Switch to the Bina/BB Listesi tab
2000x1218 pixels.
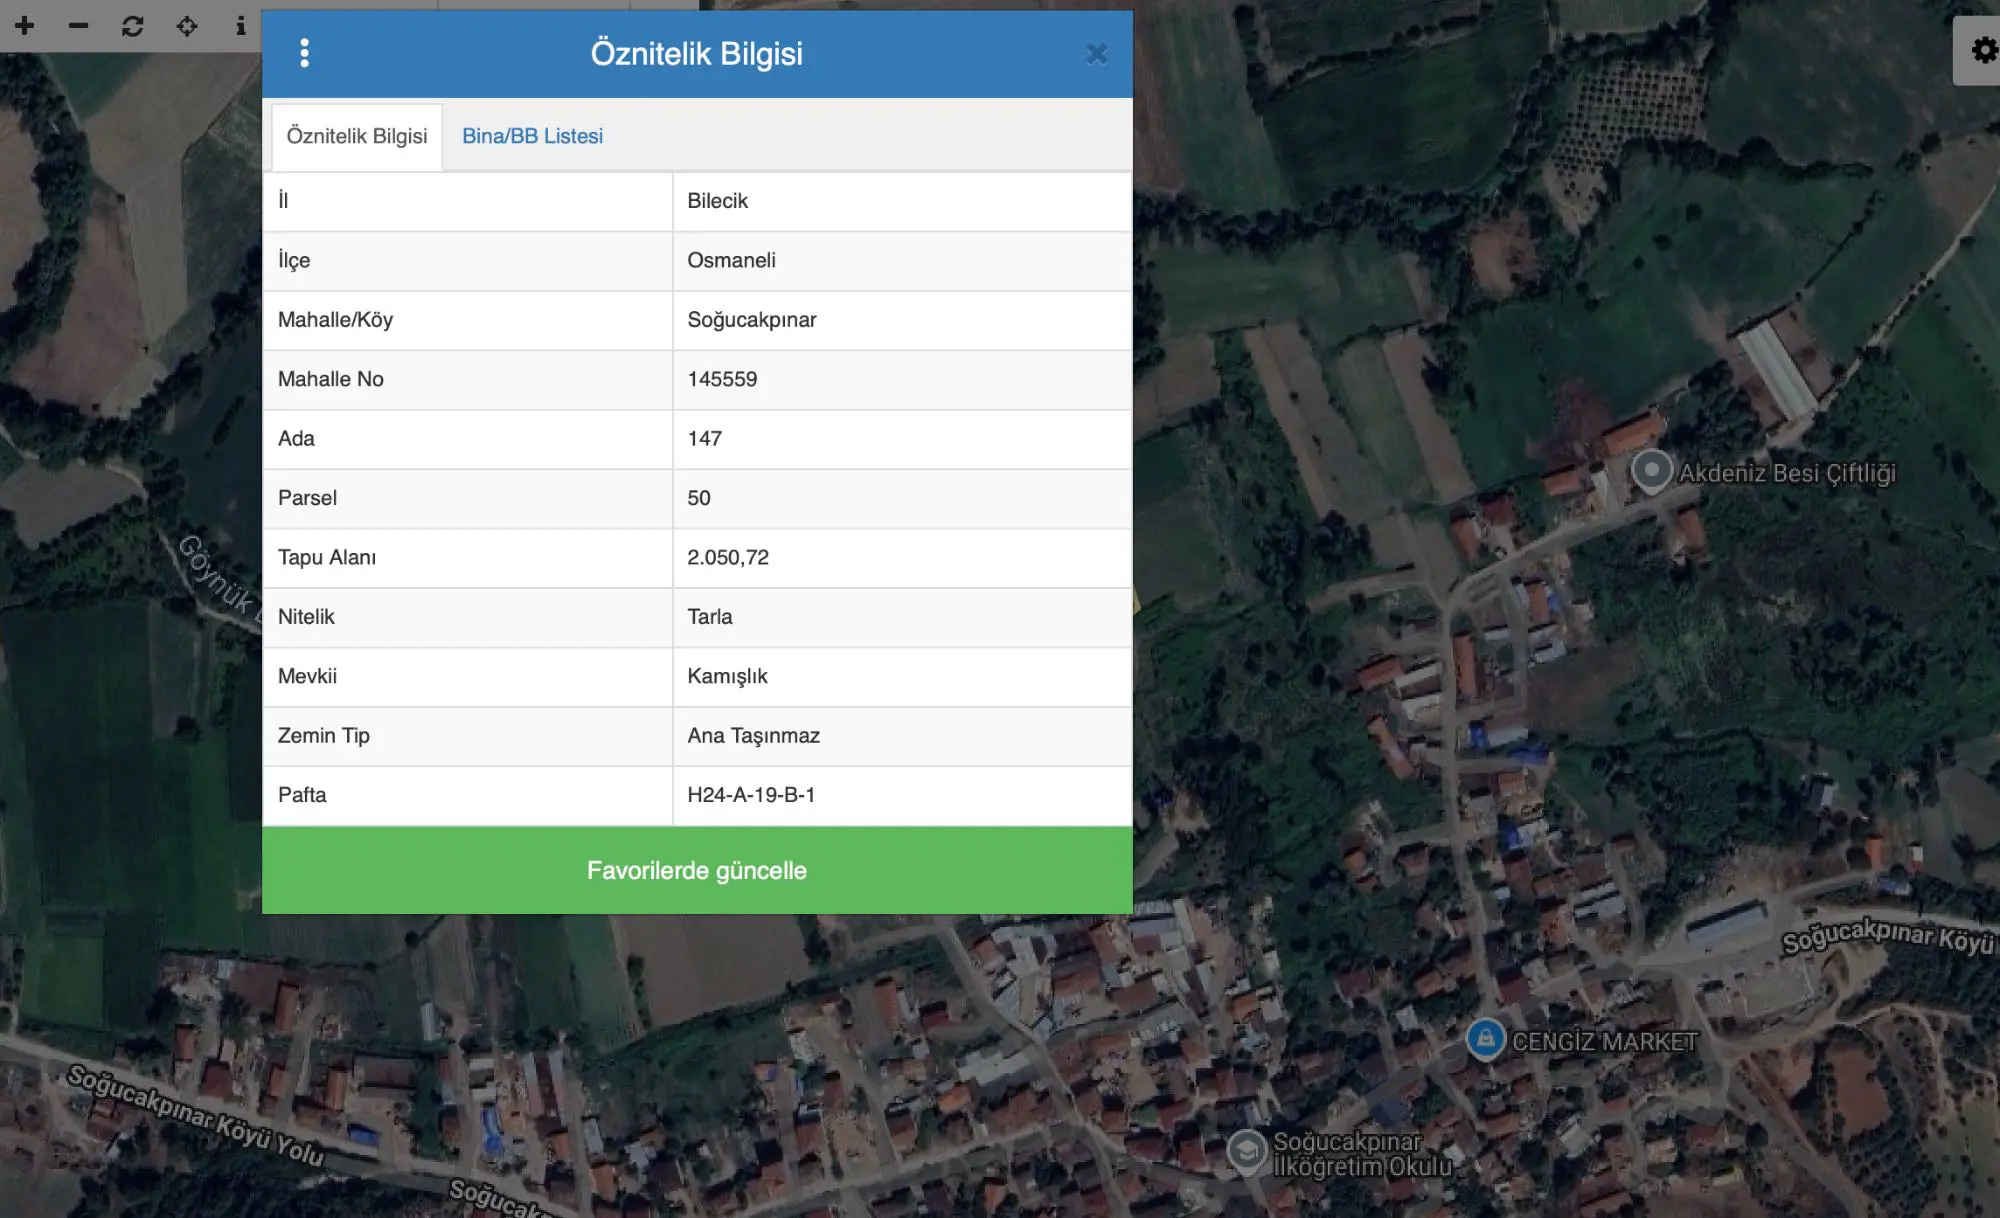tap(532, 137)
